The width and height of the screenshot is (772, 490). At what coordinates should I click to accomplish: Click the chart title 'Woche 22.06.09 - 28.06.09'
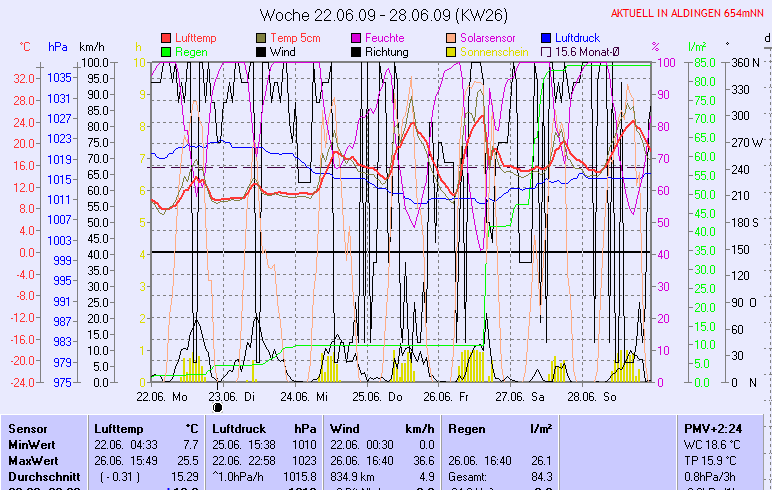click(383, 15)
